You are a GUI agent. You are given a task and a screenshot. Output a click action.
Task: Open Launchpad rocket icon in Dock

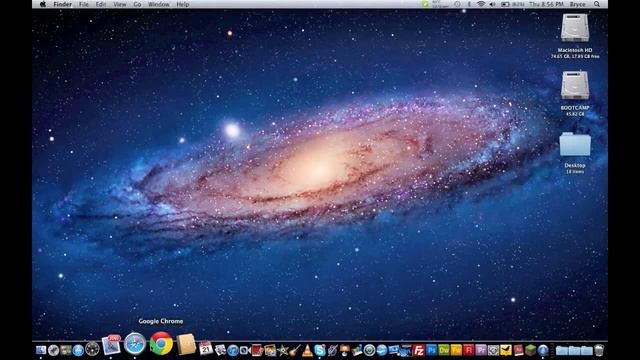click(53, 350)
